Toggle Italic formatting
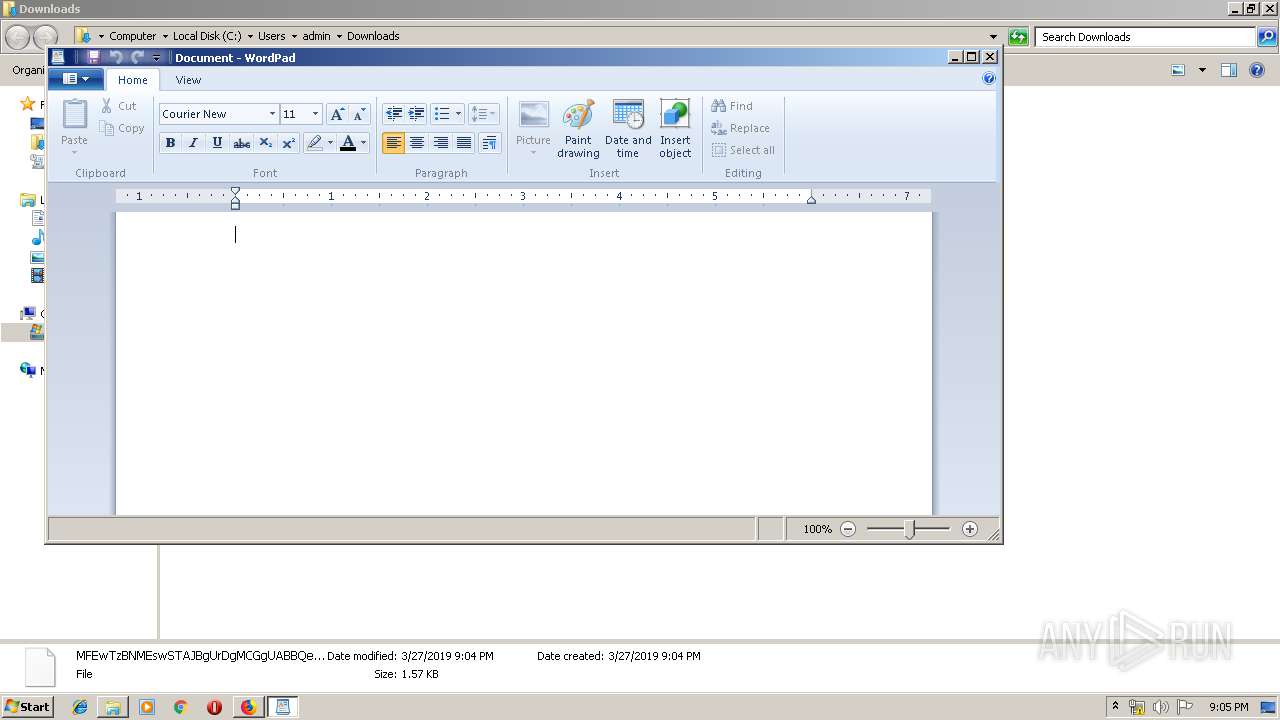Screen dimensions: 1280x720 (x=193, y=143)
